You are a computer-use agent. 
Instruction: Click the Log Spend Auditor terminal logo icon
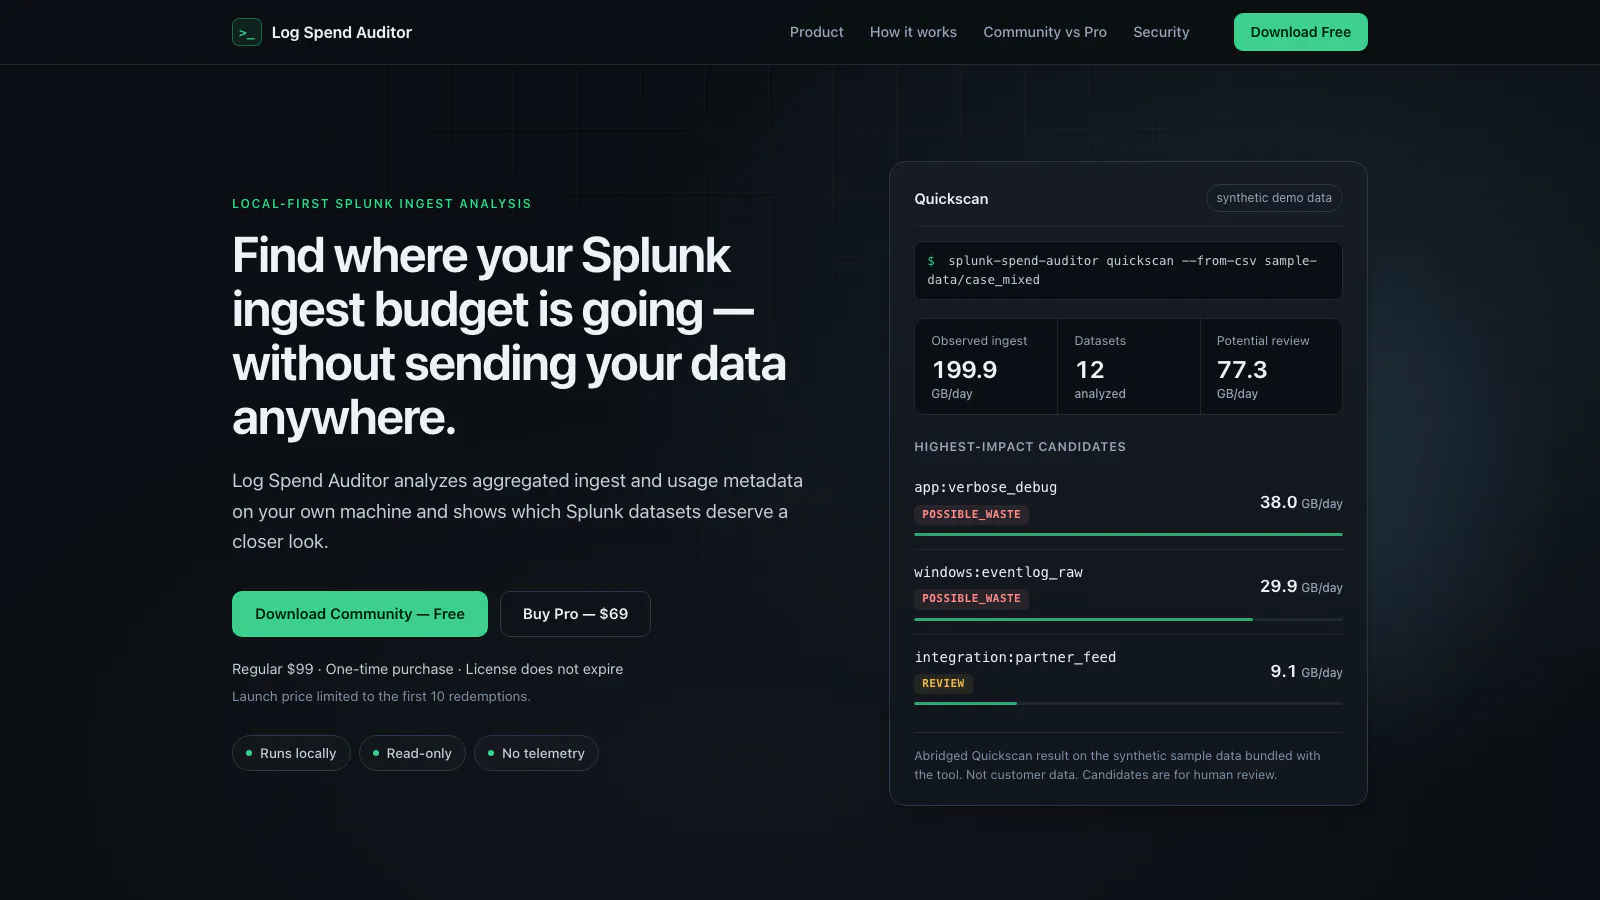coord(247,32)
